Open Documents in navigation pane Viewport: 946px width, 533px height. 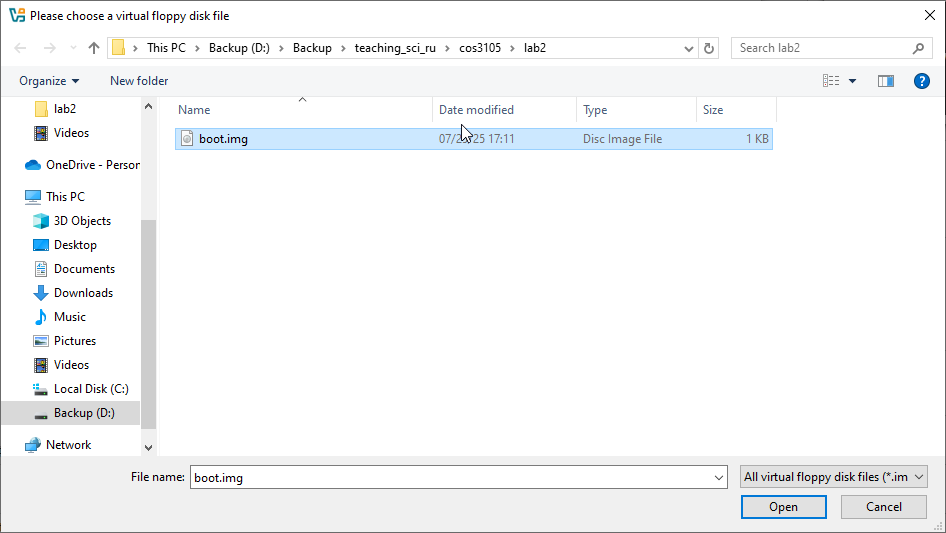pos(84,269)
